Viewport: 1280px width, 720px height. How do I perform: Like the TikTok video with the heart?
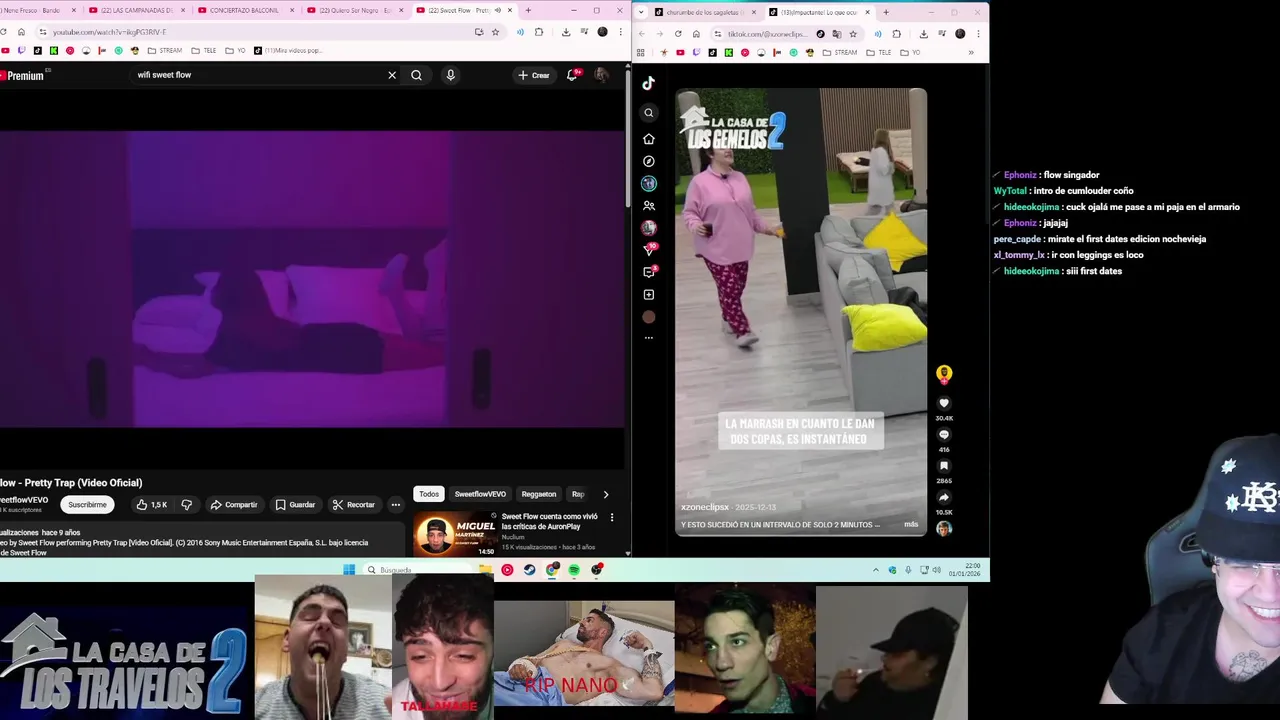pyautogui.click(x=944, y=404)
